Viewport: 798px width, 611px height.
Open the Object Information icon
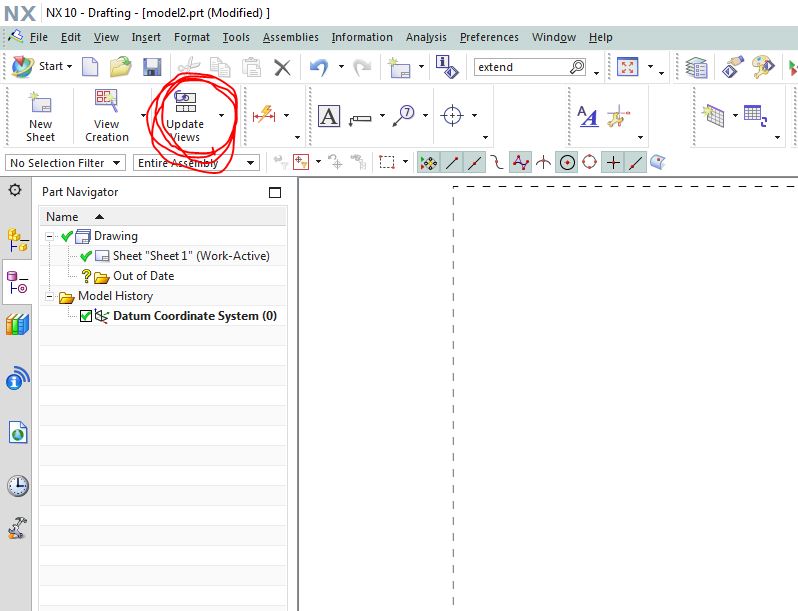click(x=447, y=67)
